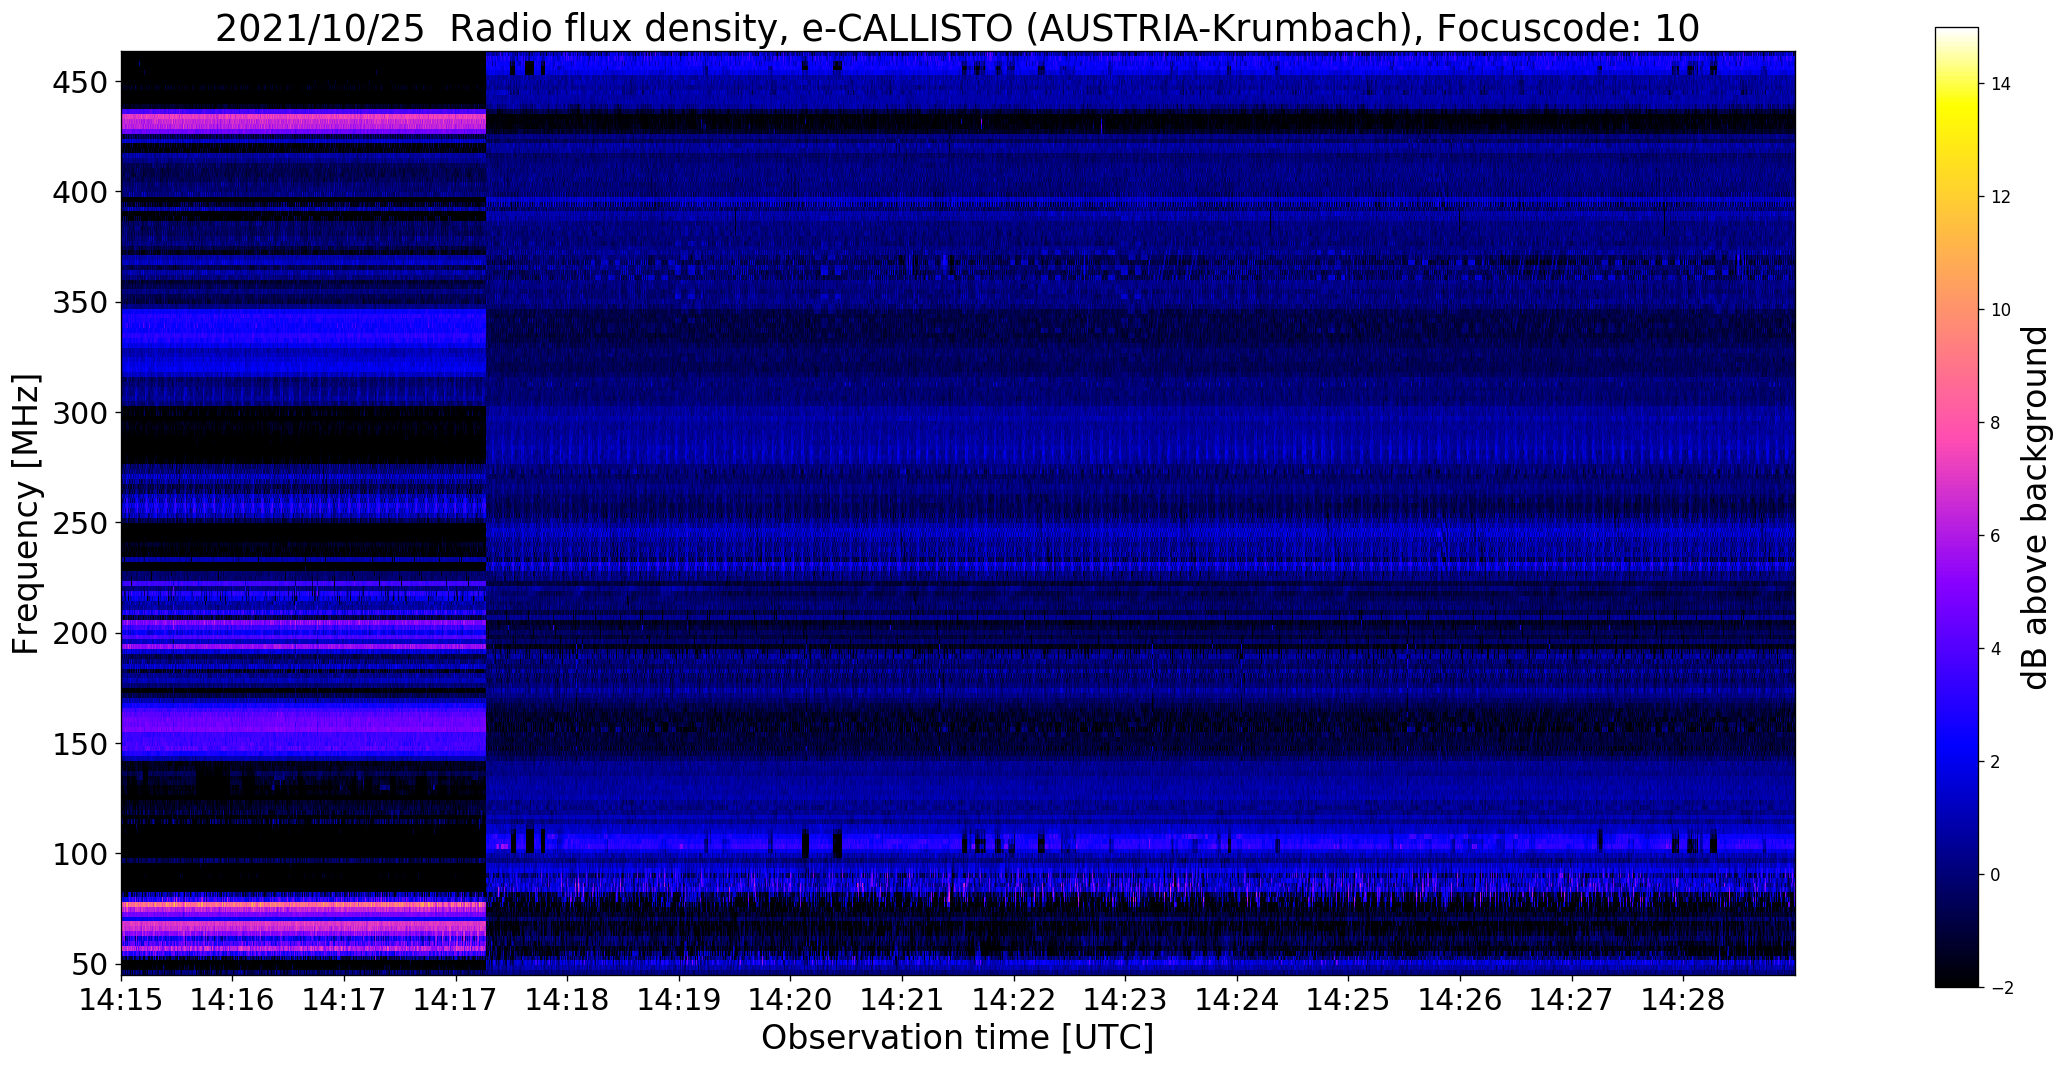Image resolution: width=2066 pixels, height=1067 pixels.
Task: Click the 400 MHz frequency tick label
Action: 80,191
